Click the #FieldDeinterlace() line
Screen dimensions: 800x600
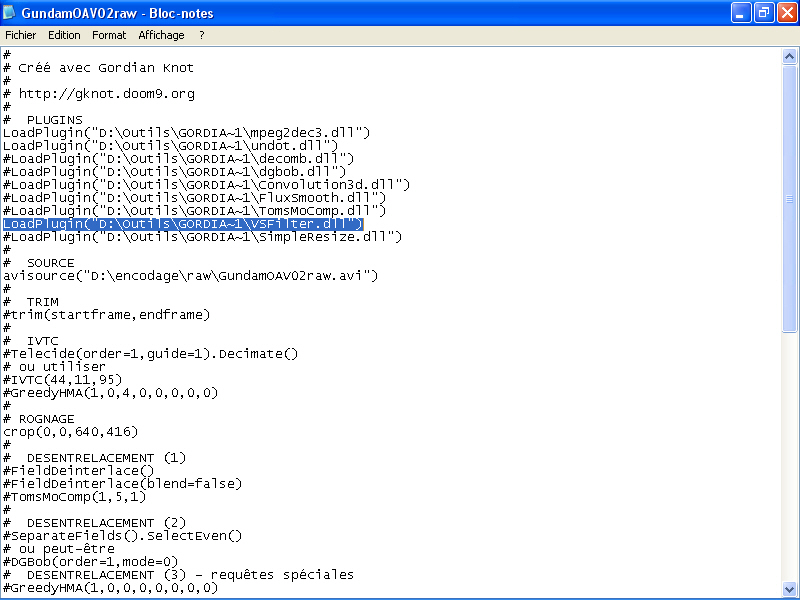point(79,471)
